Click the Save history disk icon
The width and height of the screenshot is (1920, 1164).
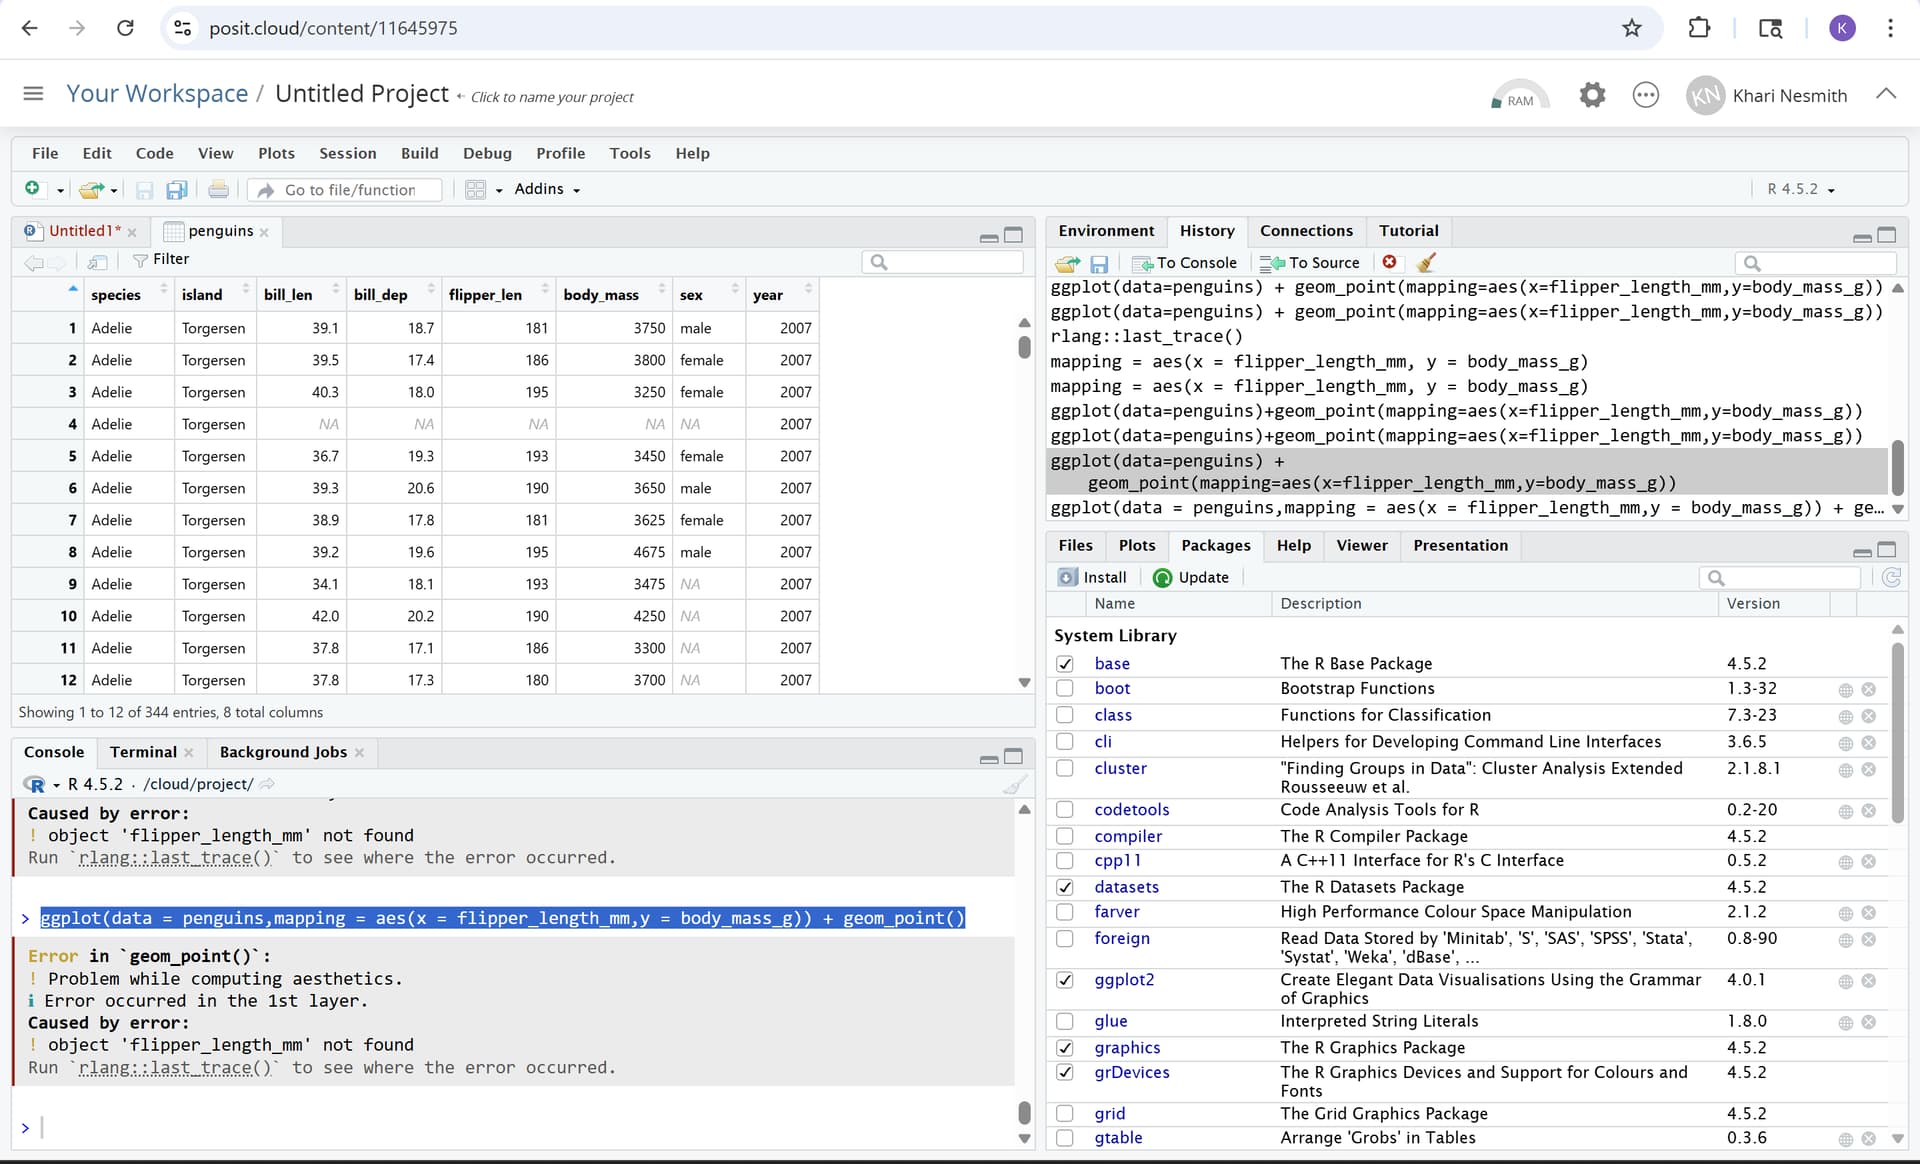[1099, 263]
